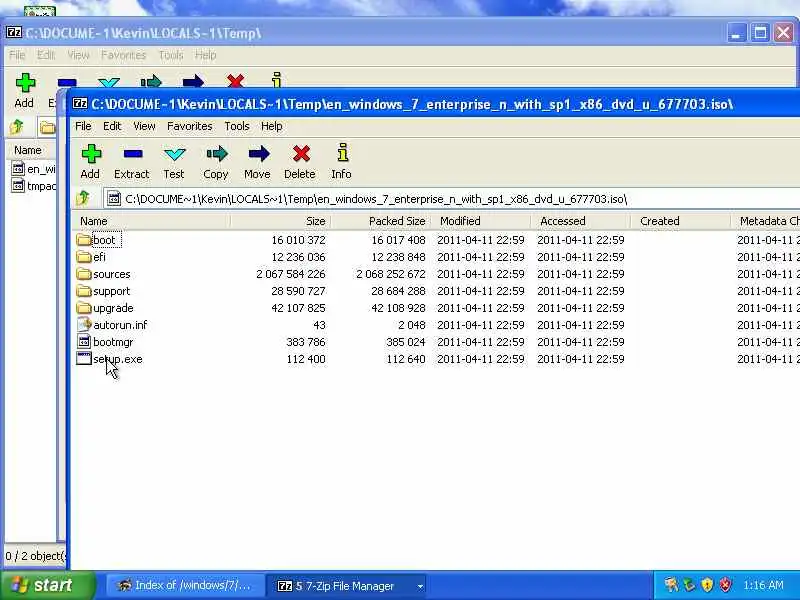Switch to Index of /windows/7 taskbar item
Viewport: 800px width, 600px height.
(185, 586)
